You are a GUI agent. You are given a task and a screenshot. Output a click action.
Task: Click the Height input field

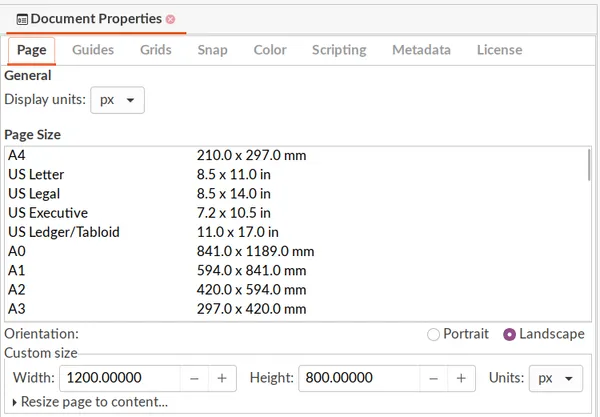click(x=359, y=378)
